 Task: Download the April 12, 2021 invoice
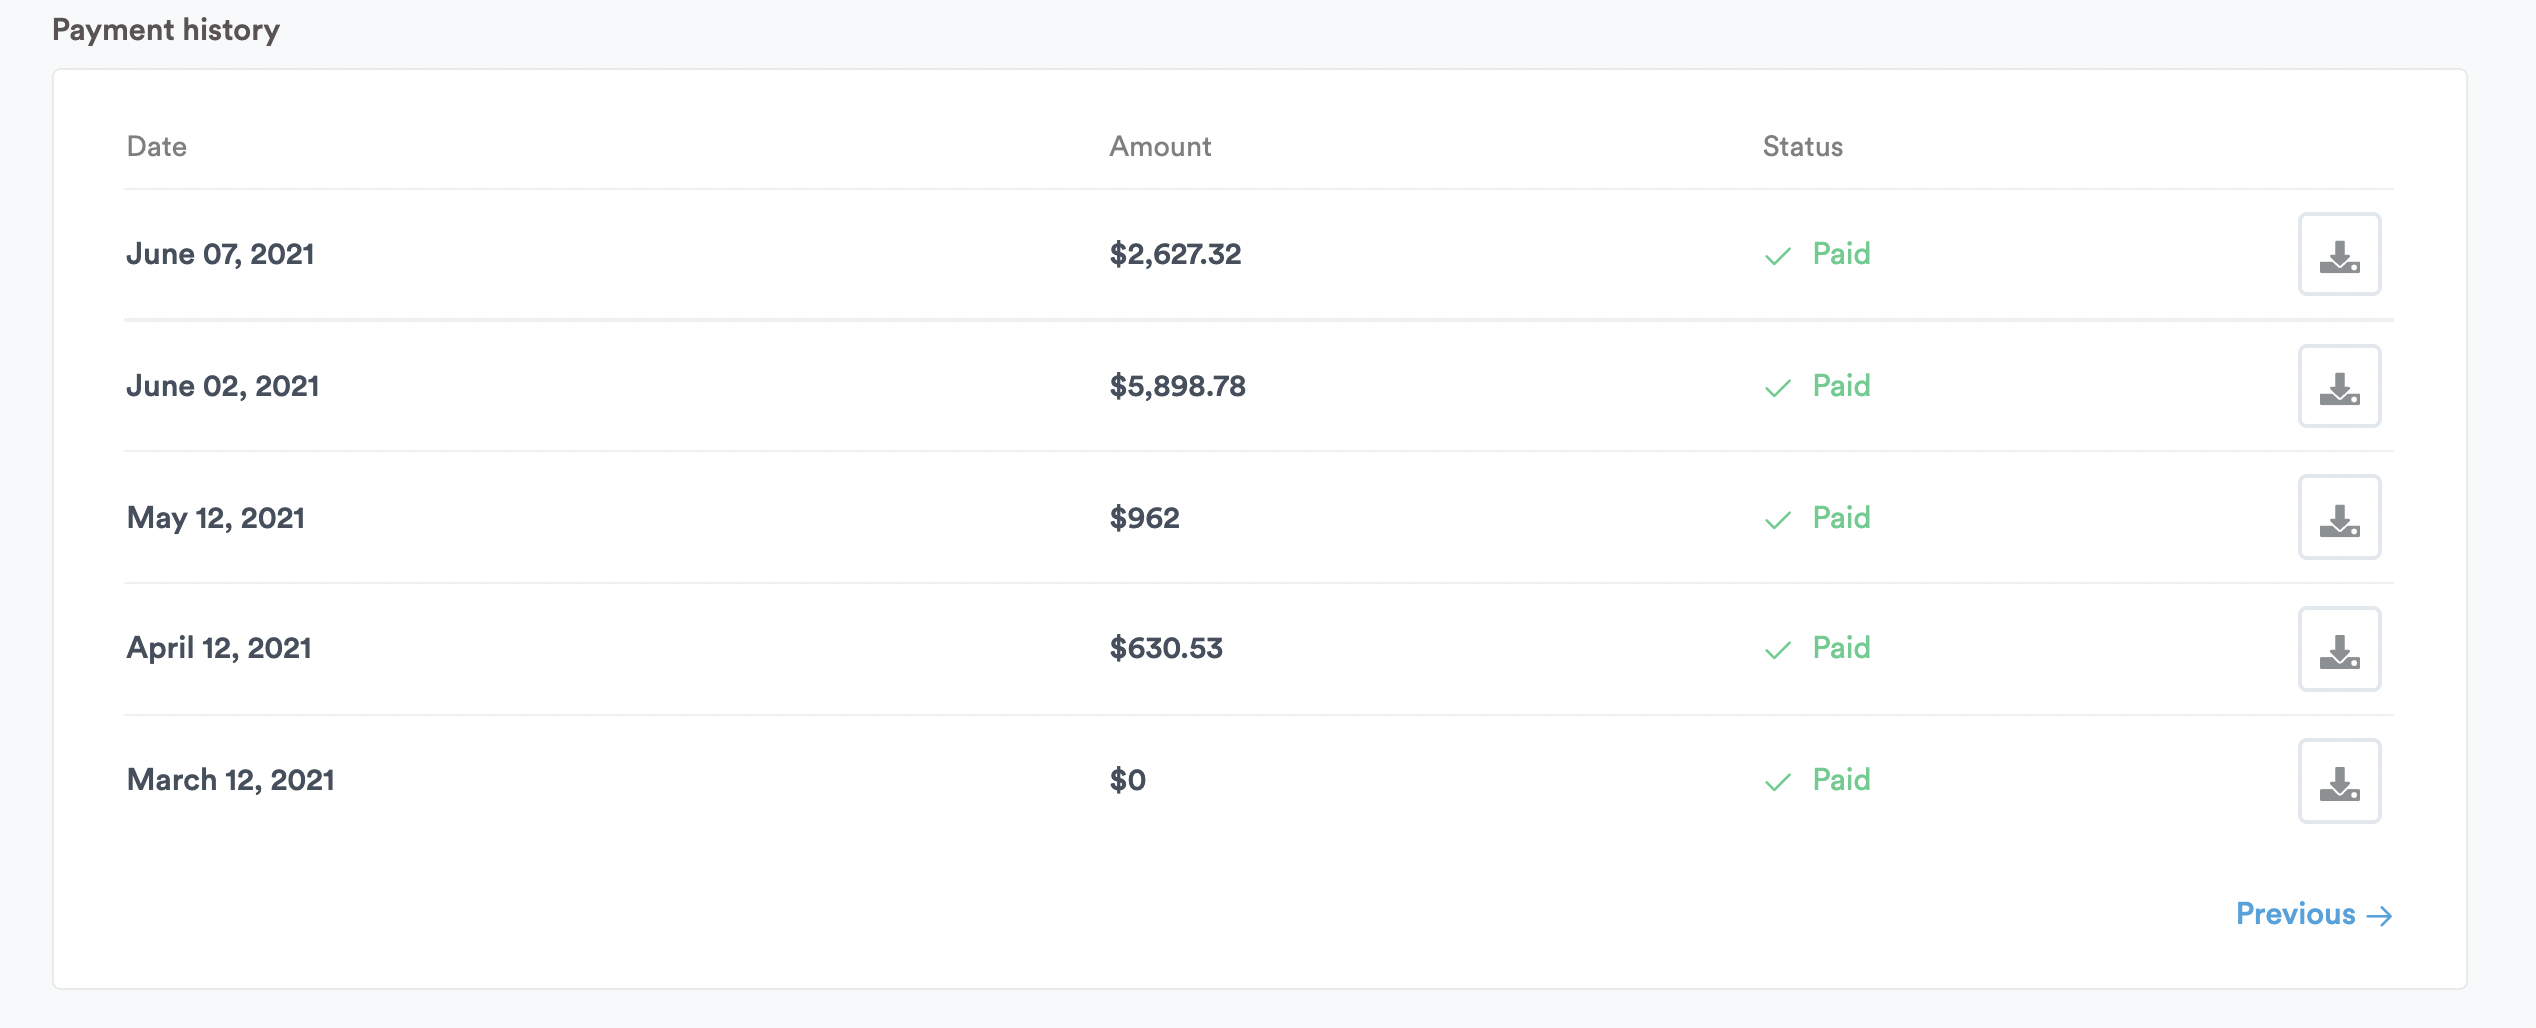pyautogui.click(x=2339, y=649)
